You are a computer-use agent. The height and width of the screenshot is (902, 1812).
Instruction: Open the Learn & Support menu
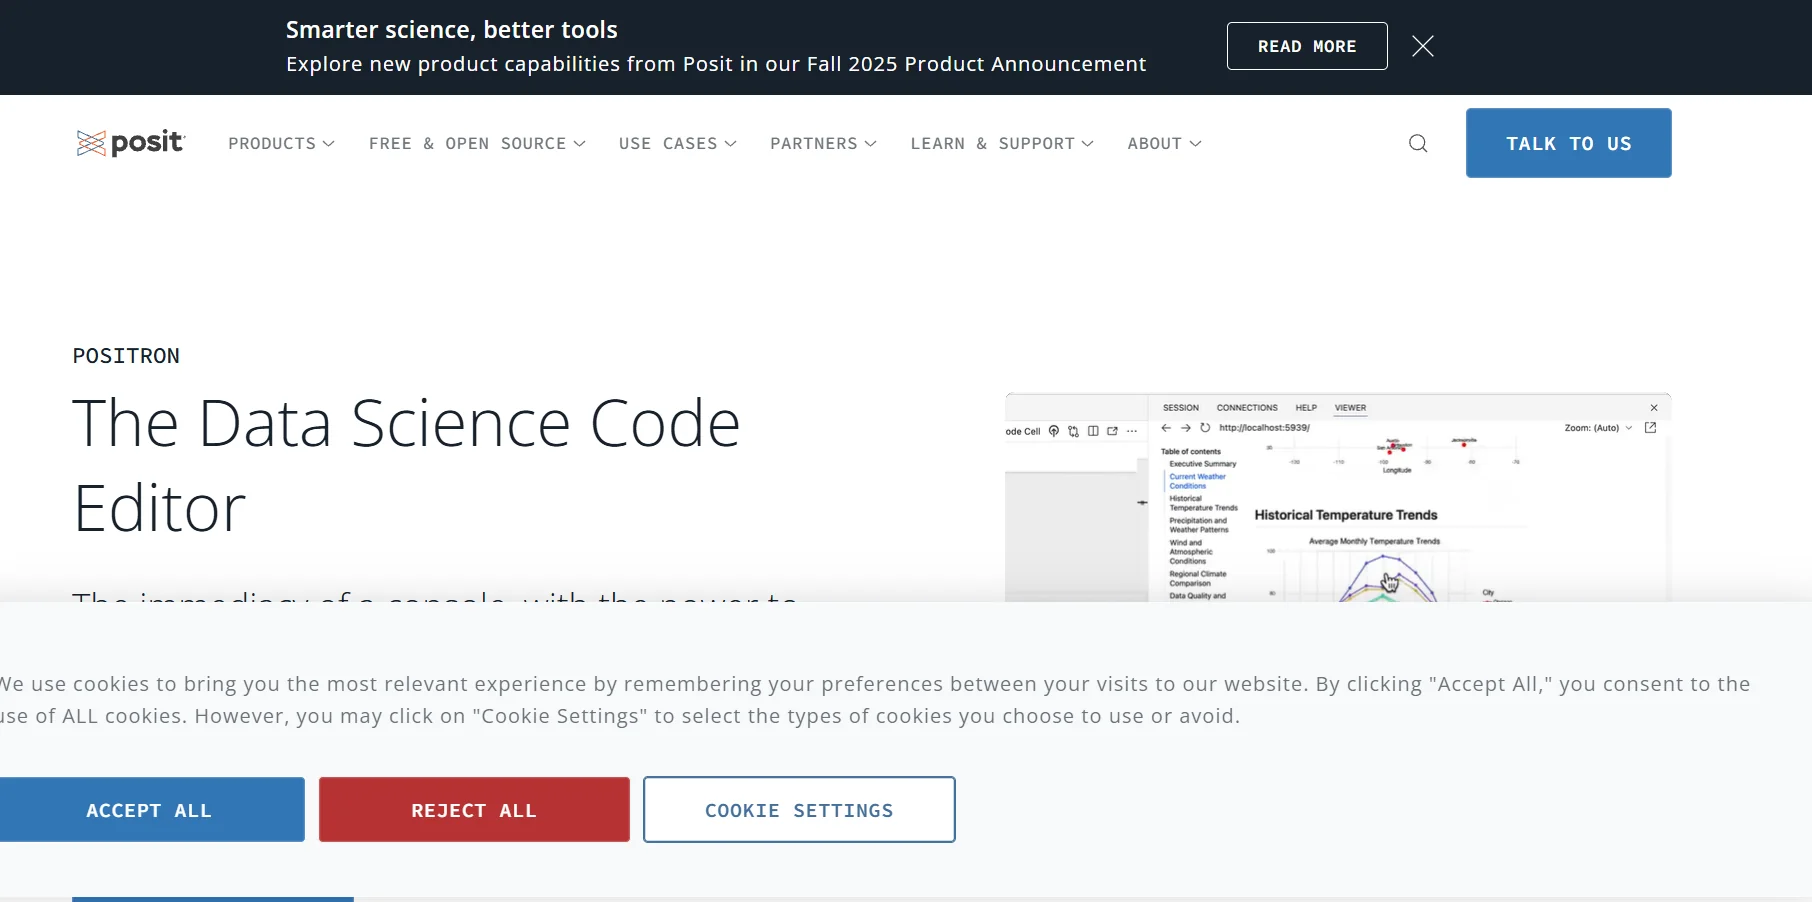[x=1002, y=143]
